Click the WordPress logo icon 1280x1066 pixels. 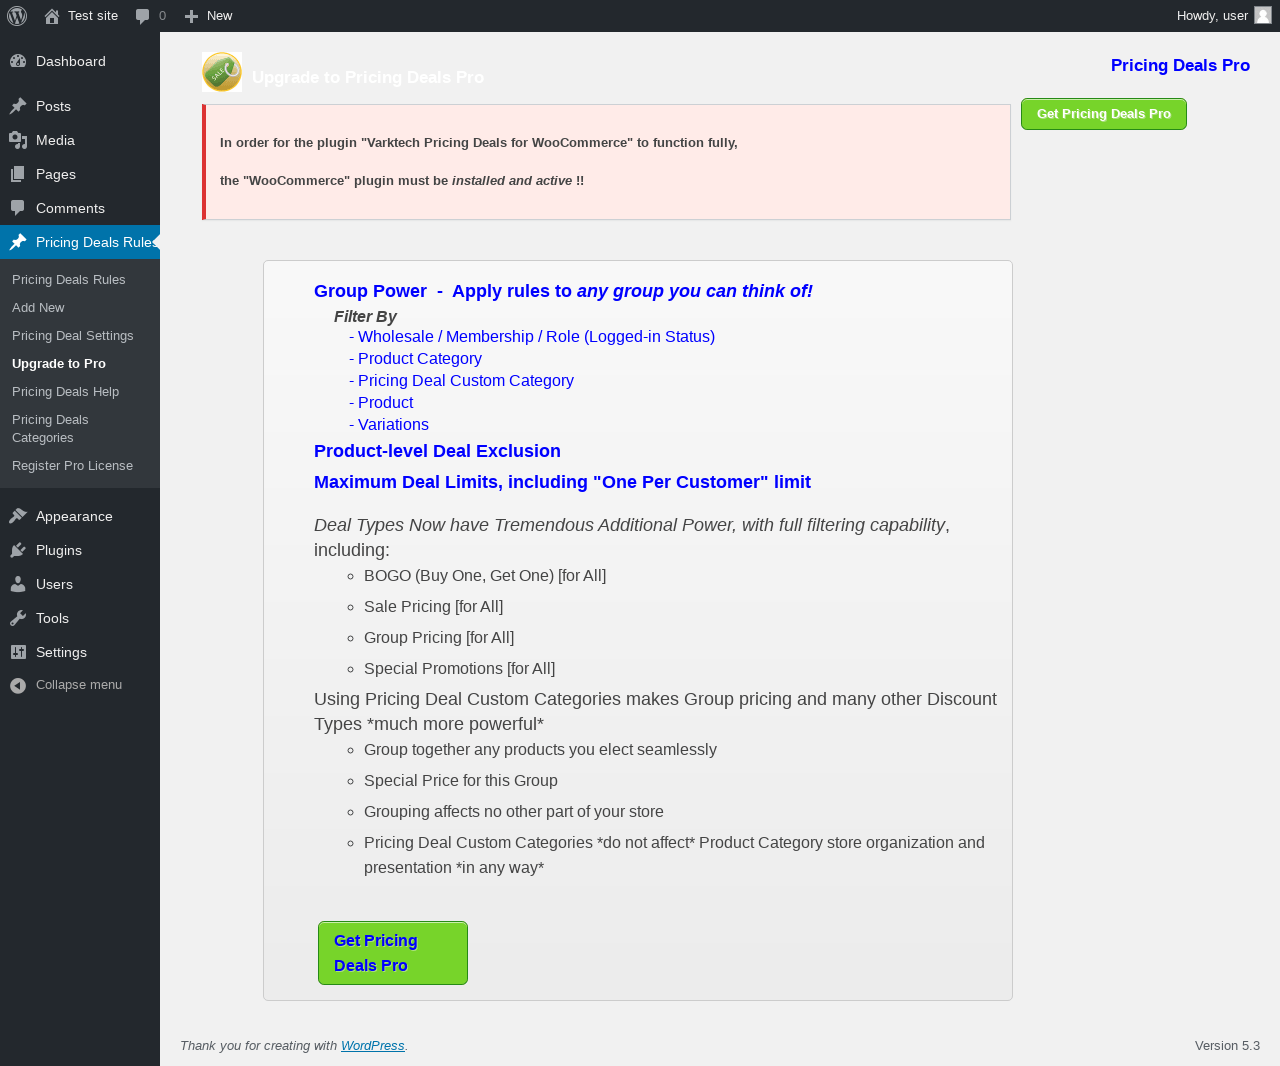[17, 16]
